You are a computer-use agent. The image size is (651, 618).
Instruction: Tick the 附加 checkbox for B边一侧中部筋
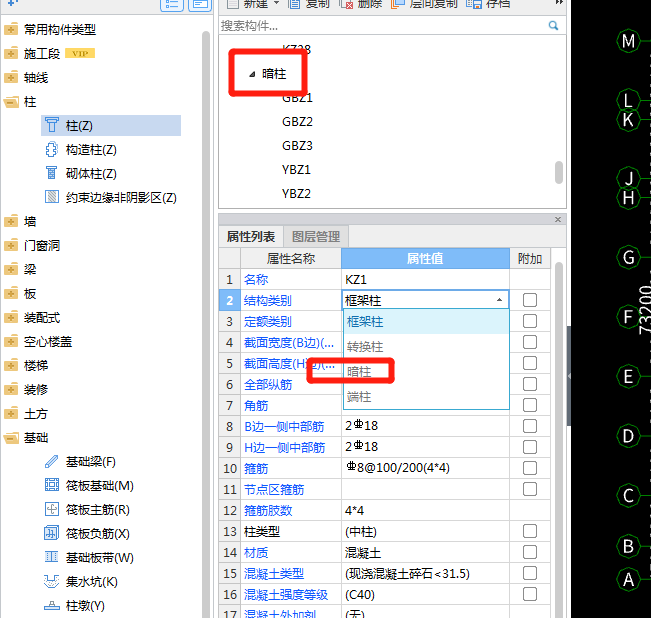click(530, 426)
